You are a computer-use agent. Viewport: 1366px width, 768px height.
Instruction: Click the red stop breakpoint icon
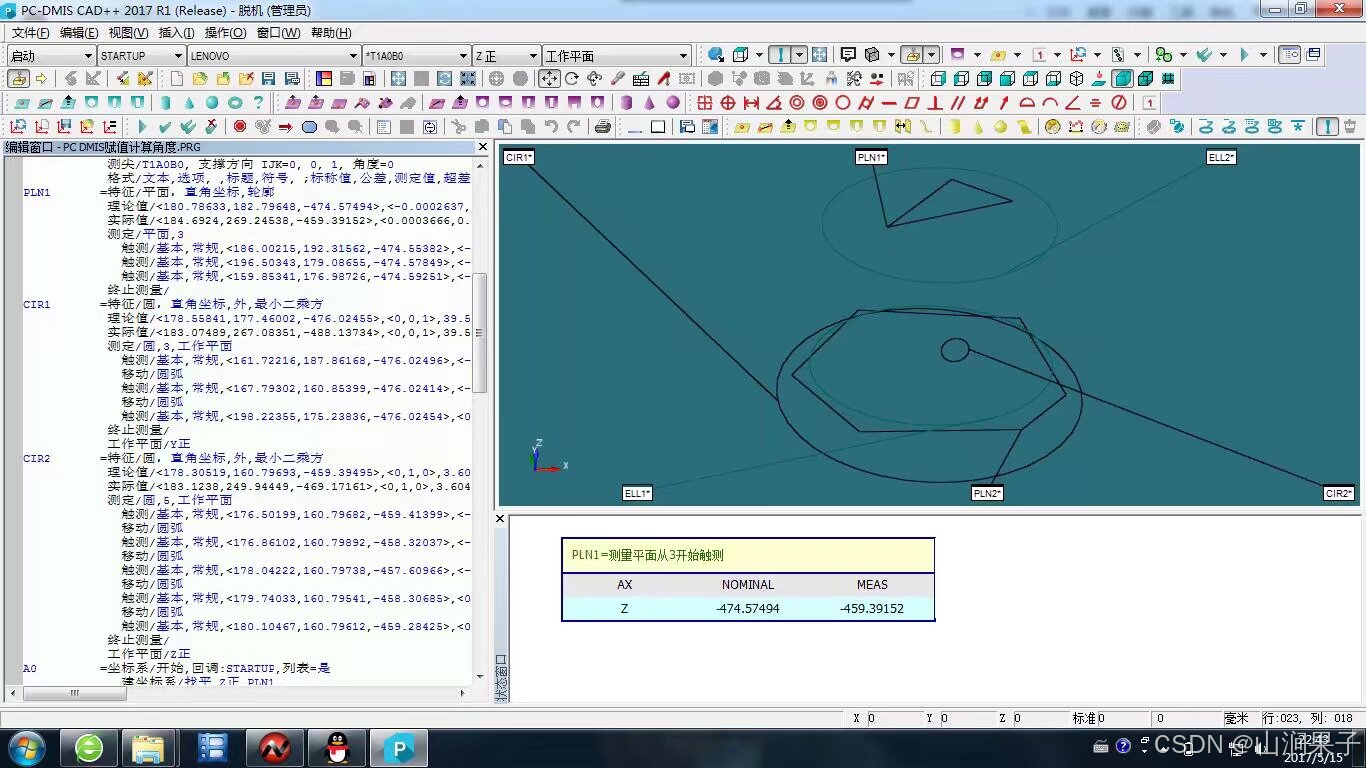click(240, 127)
